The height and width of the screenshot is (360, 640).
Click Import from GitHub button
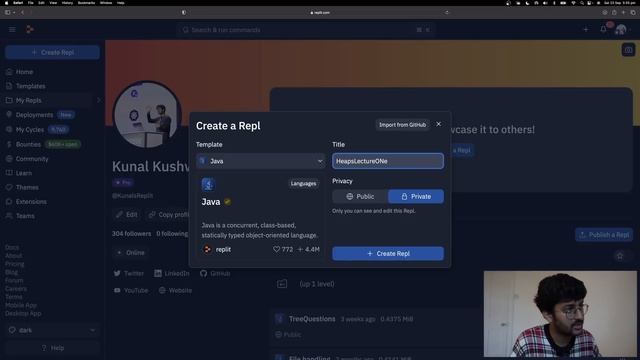pyautogui.click(x=402, y=125)
